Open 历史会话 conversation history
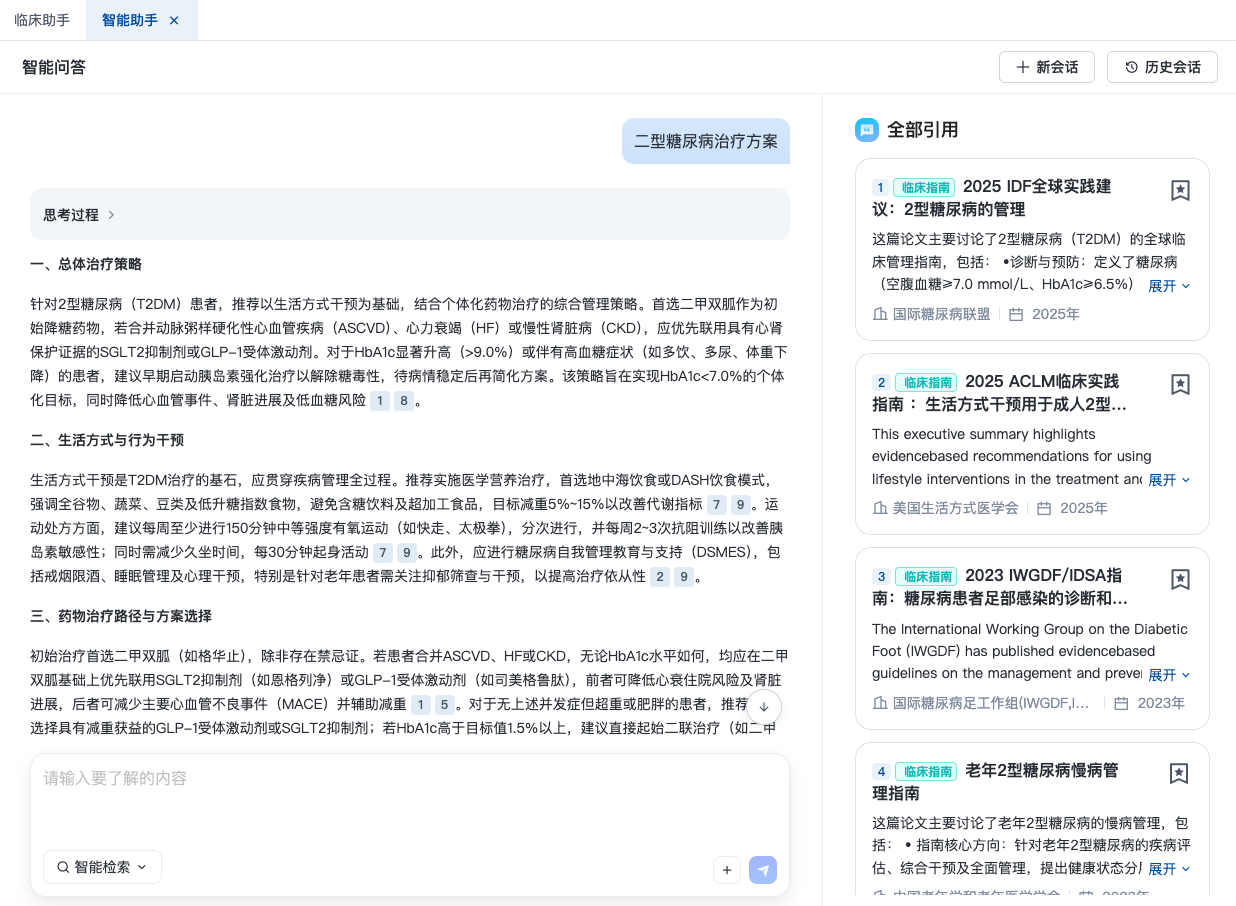 click(1162, 67)
